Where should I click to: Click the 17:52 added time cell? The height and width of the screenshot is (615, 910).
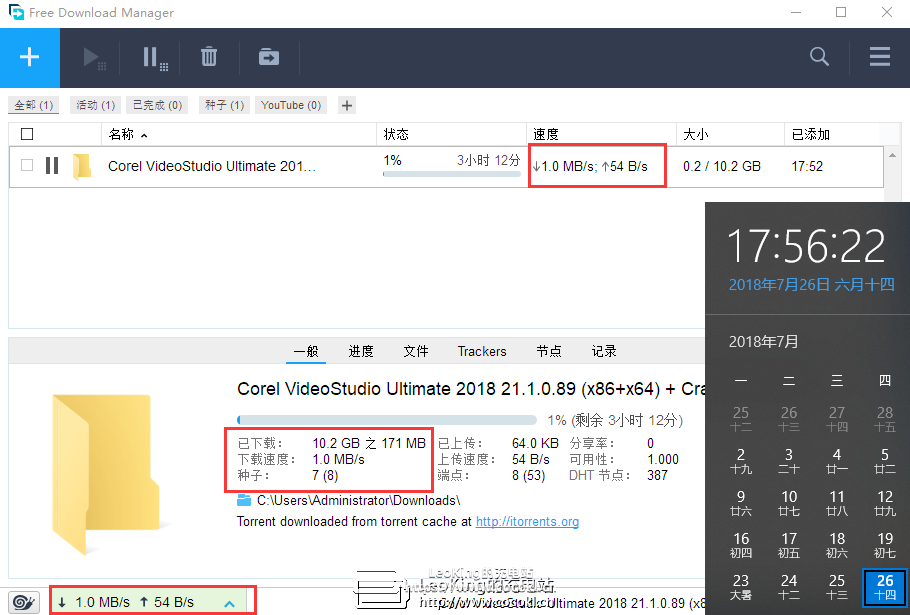pos(807,166)
